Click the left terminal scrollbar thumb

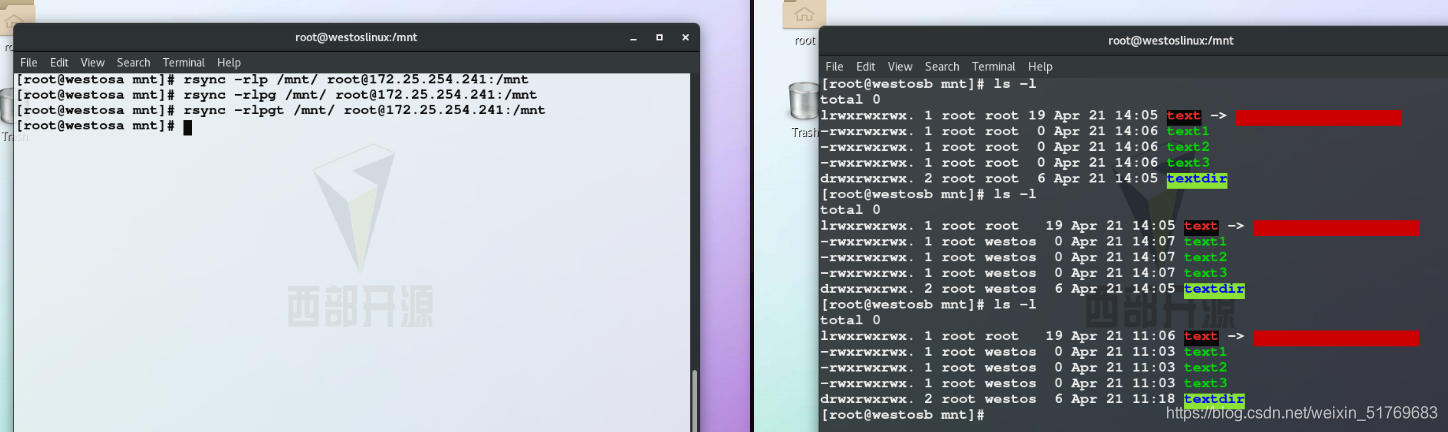pyautogui.click(x=694, y=400)
